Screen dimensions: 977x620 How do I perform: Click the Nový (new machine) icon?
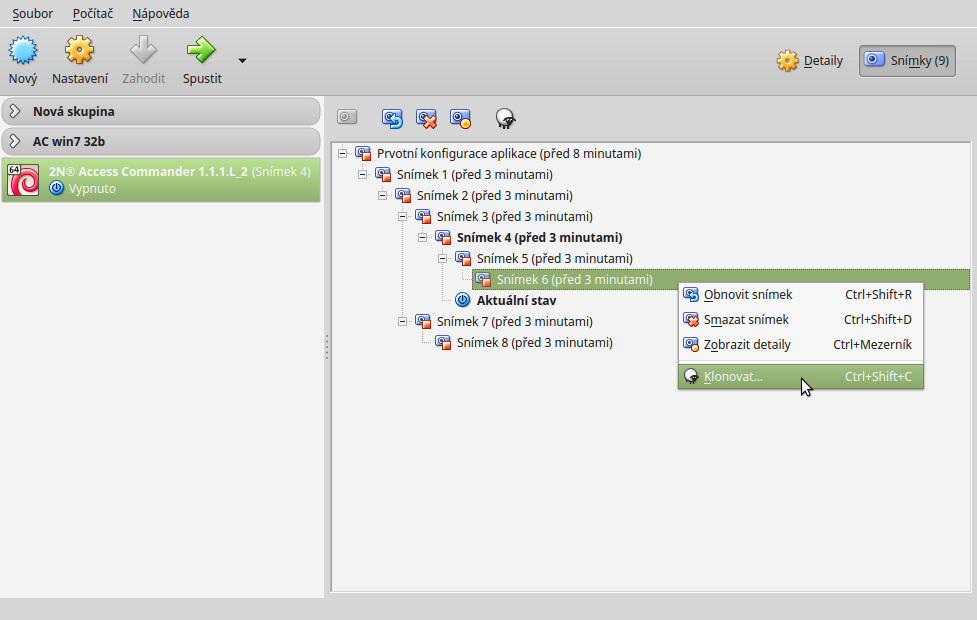[23, 50]
